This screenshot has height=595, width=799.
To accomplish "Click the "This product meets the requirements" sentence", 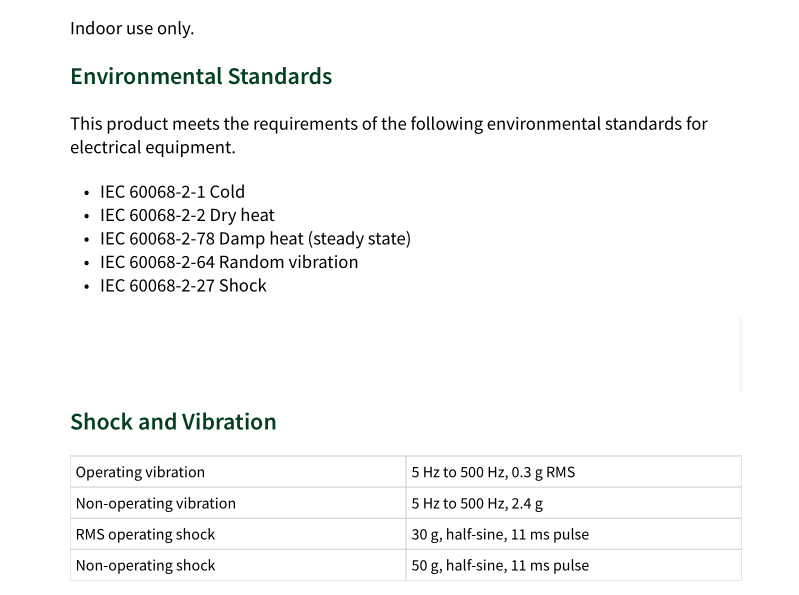I will [x=388, y=124].
